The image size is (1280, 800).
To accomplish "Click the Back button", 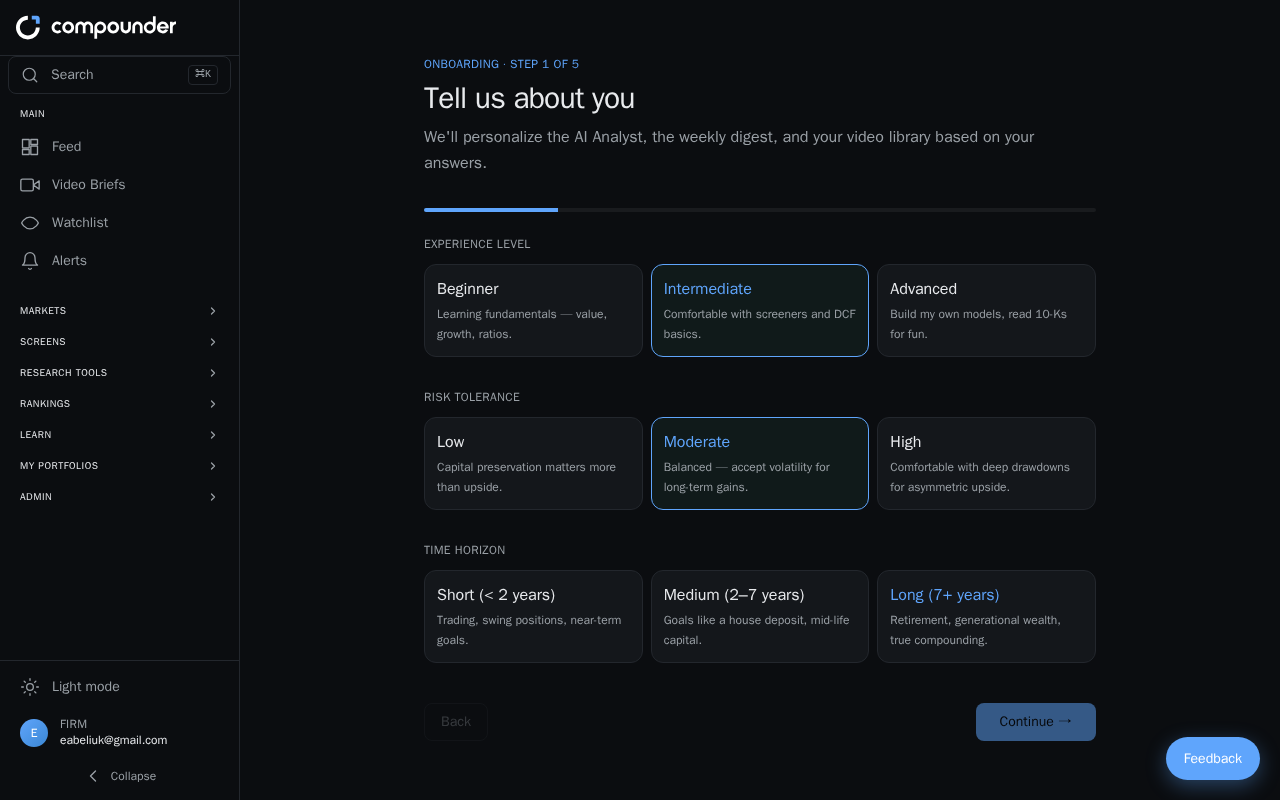I will [456, 722].
